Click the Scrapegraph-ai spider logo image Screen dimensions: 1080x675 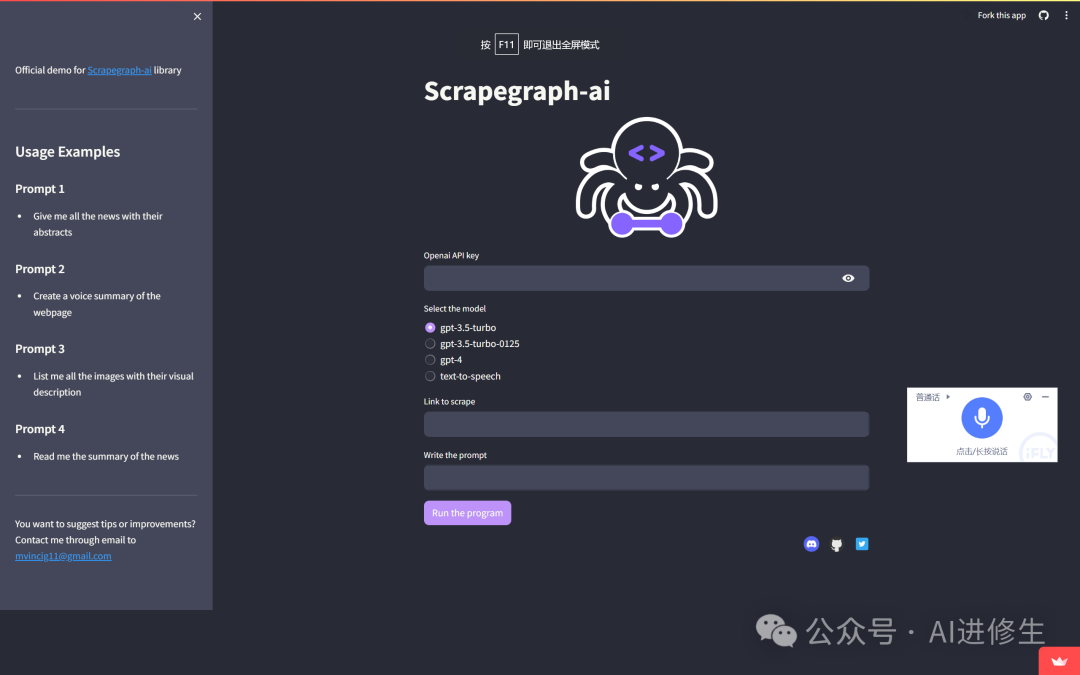tap(646, 177)
